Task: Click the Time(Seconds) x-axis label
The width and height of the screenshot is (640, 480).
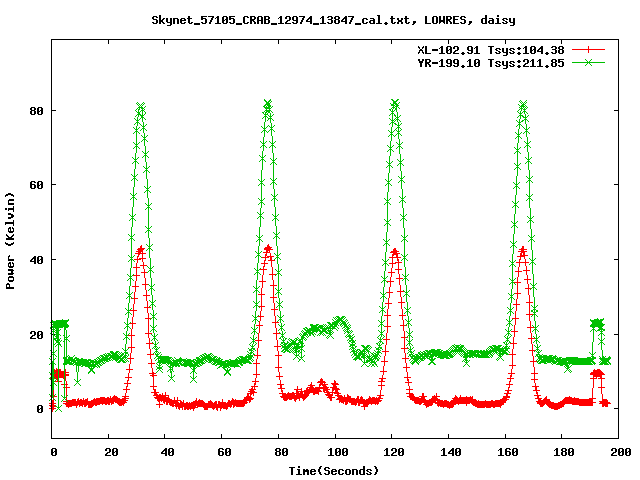Action: (x=333, y=471)
